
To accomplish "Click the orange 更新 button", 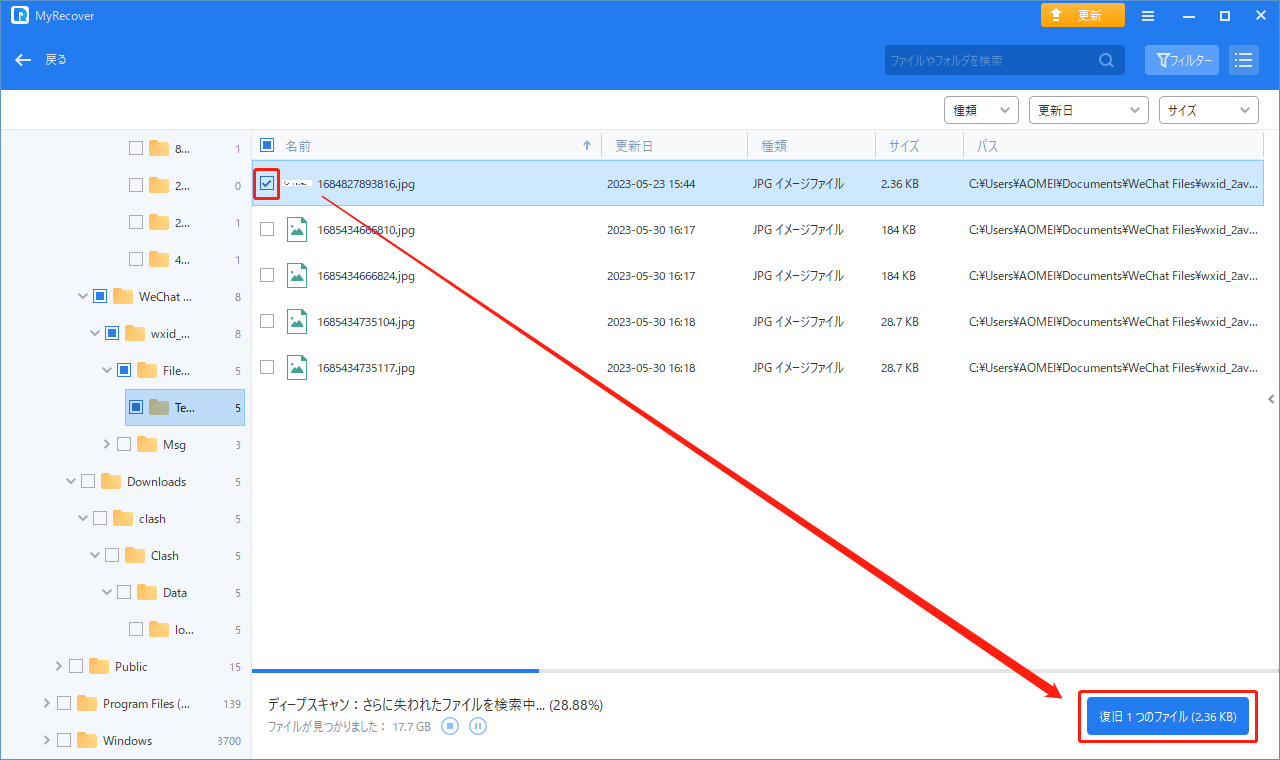I will [x=1082, y=16].
